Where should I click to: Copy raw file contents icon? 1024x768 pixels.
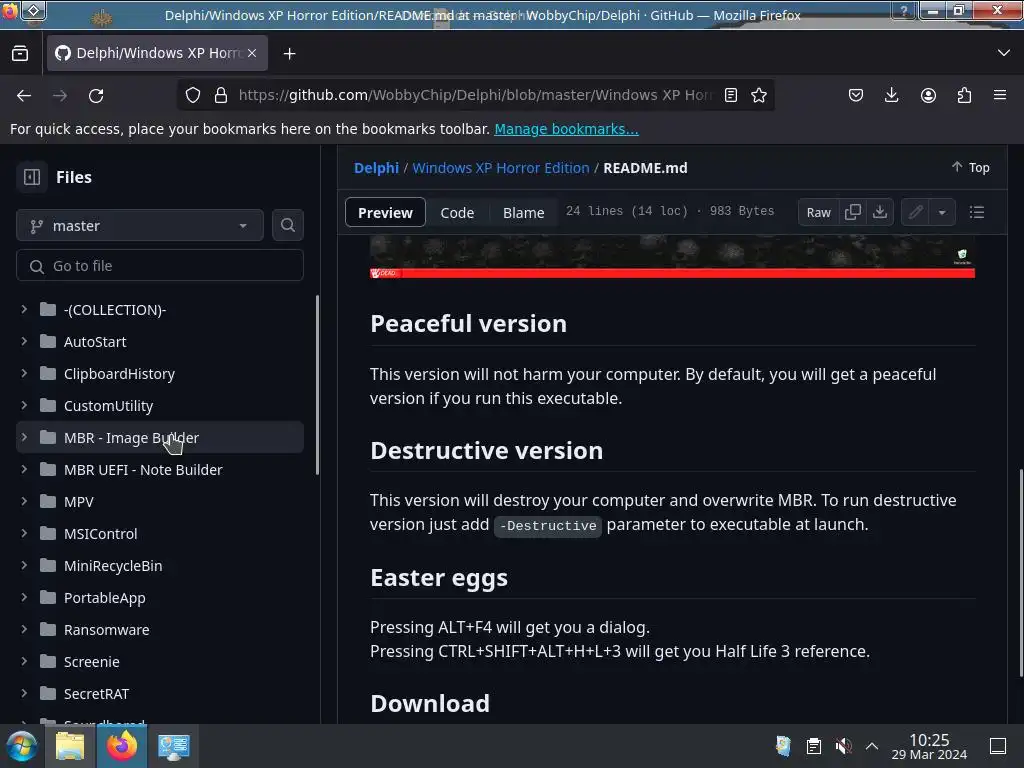click(x=852, y=212)
